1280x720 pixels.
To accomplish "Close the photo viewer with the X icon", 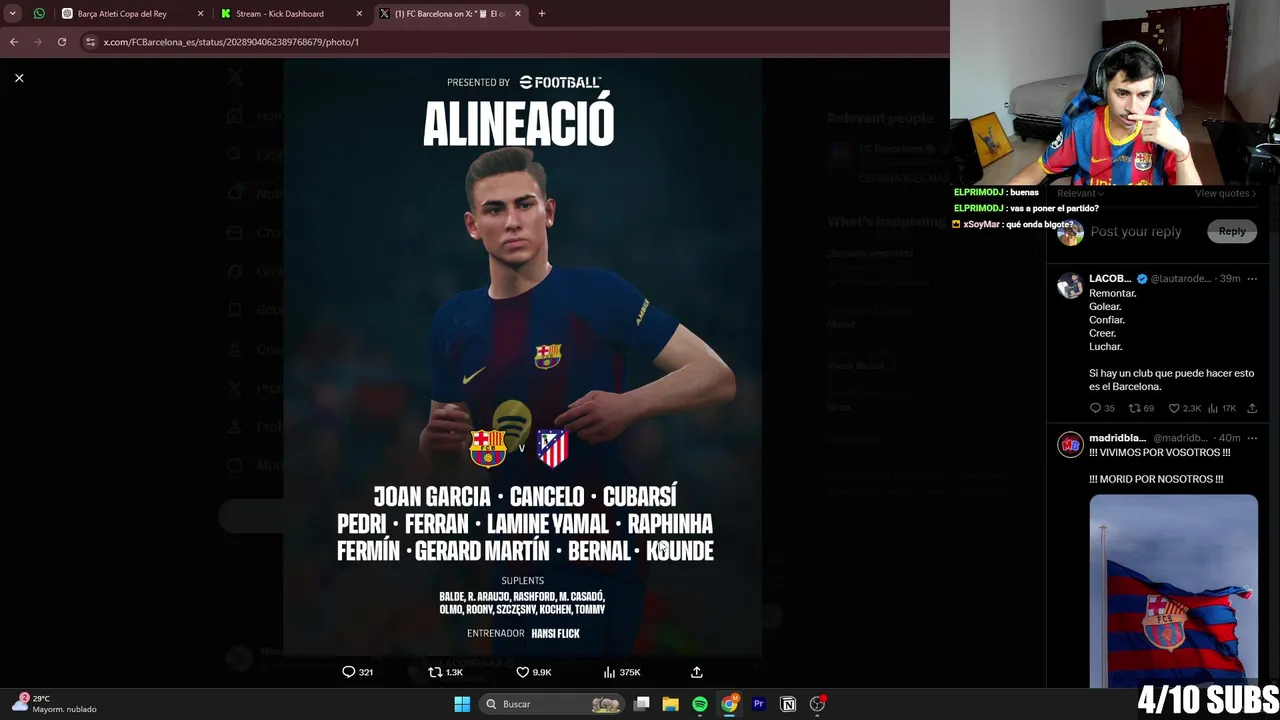I will coord(19,78).
